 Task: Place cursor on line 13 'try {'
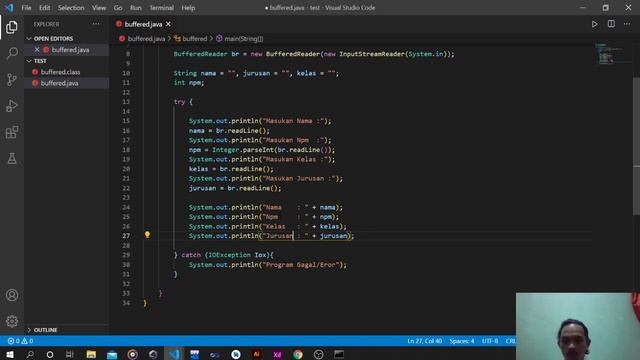183,102
